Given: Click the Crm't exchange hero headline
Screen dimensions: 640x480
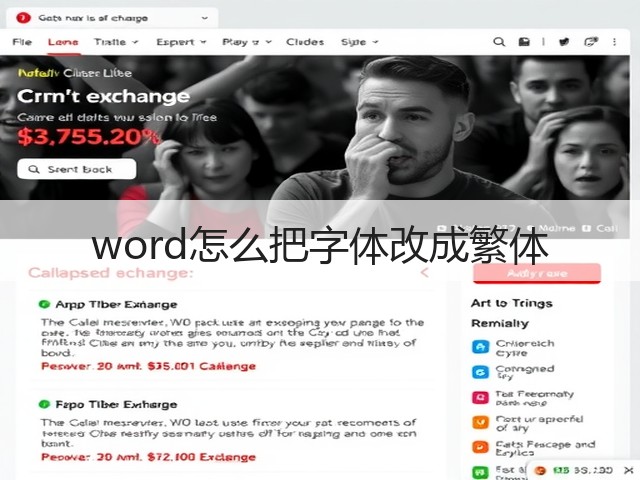Looking at the screenshot, I should 103,96.
